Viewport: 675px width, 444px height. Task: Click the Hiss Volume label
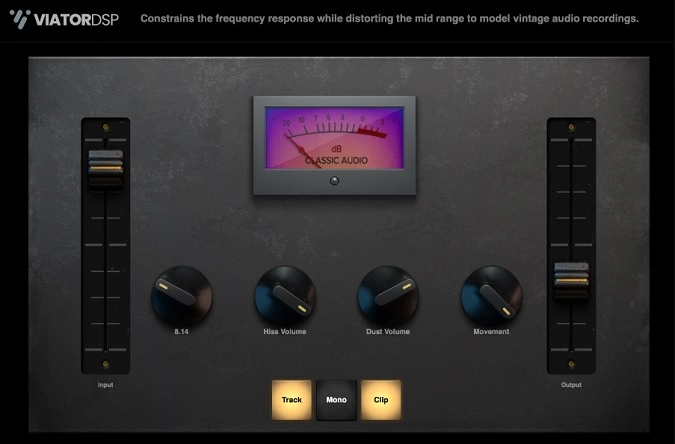click(285, 332)
